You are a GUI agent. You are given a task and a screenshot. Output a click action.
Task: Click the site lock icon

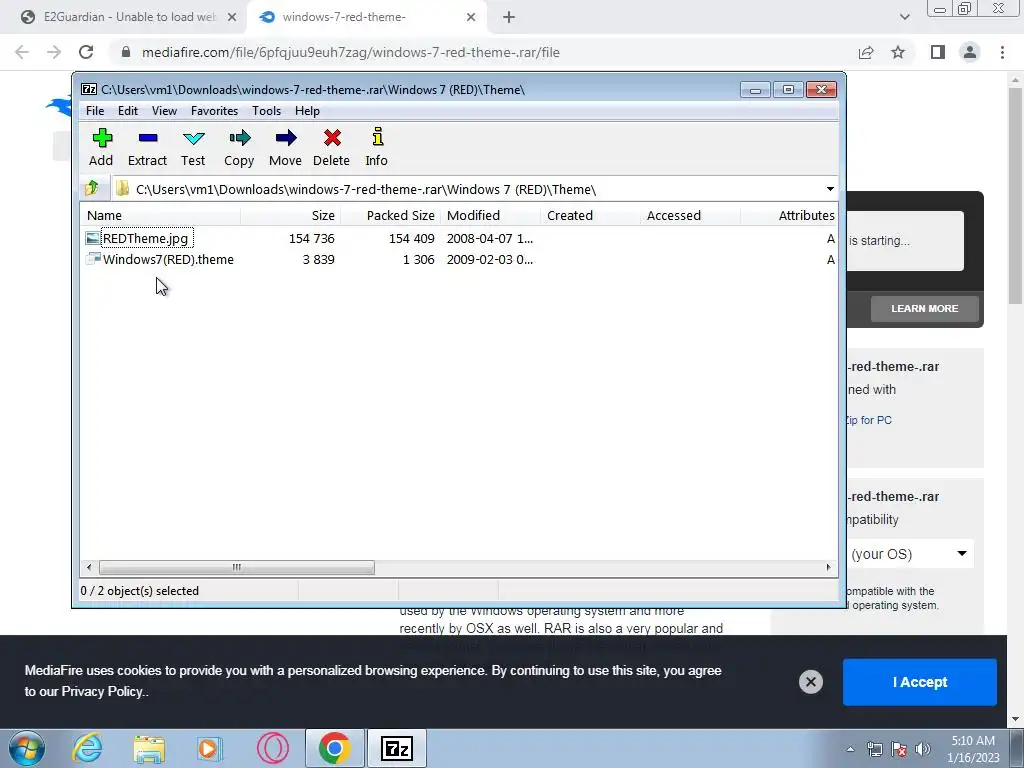pos(126,52)
